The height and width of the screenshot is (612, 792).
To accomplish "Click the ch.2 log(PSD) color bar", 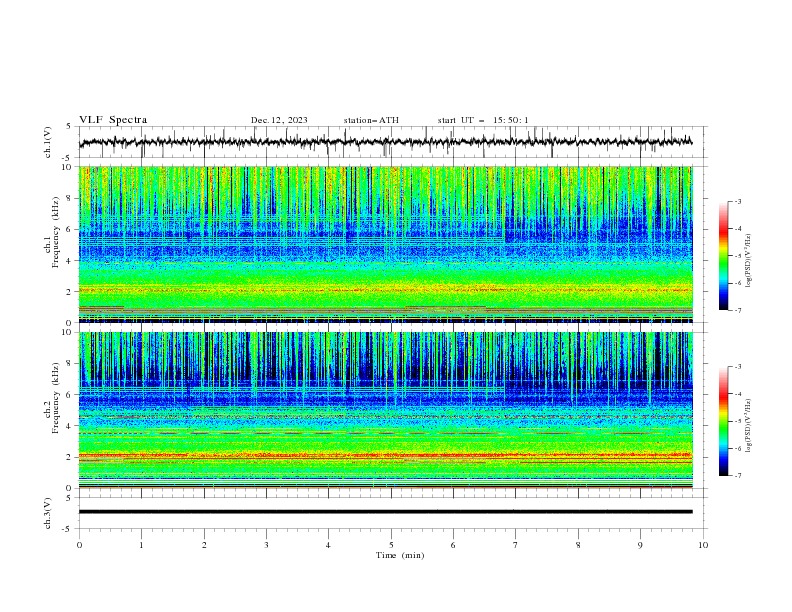I will [x=724, y=421].
